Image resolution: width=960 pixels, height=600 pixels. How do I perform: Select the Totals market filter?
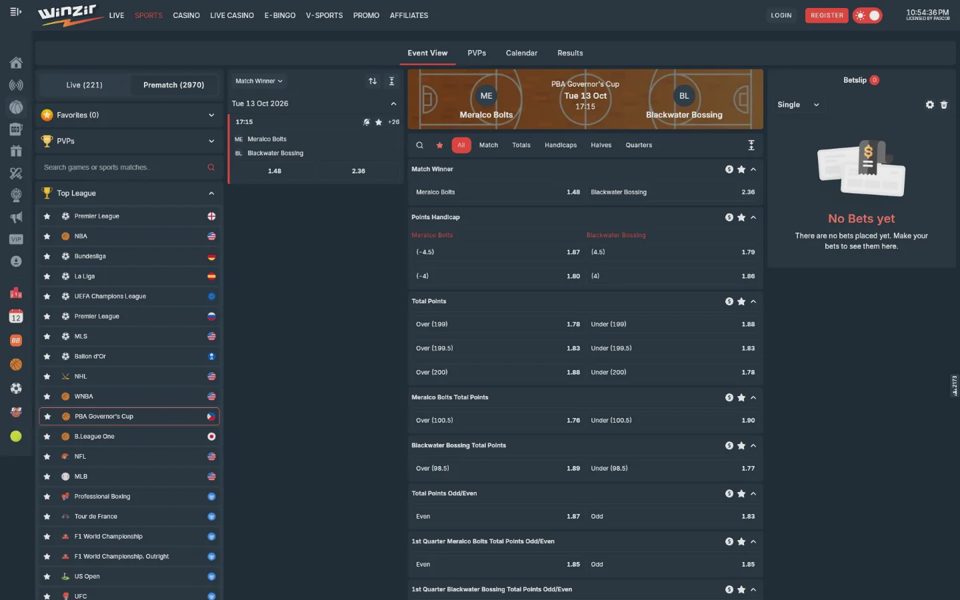pos(521,145)
